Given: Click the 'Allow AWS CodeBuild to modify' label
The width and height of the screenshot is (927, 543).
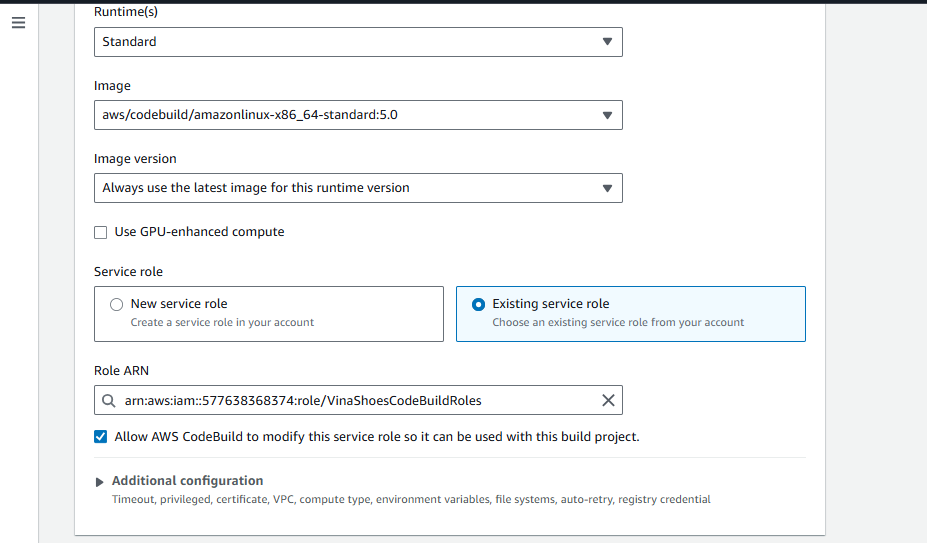Looking at the screenshot, I should [x=376, y=437].
